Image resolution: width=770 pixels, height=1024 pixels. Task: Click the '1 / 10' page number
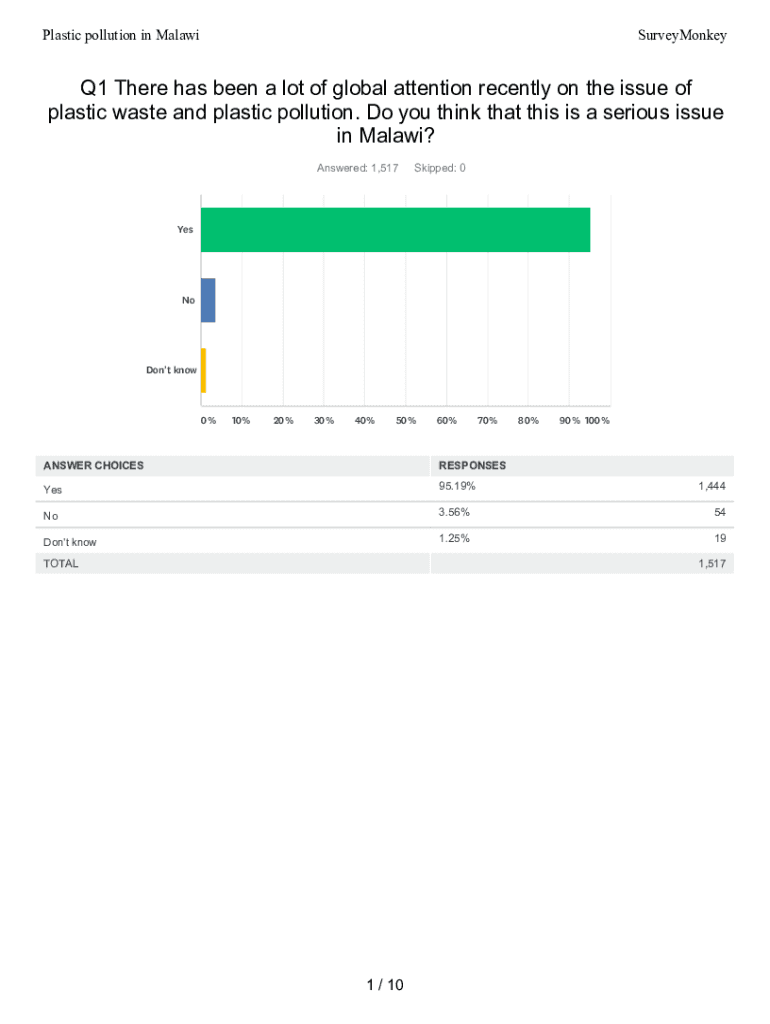385,985
